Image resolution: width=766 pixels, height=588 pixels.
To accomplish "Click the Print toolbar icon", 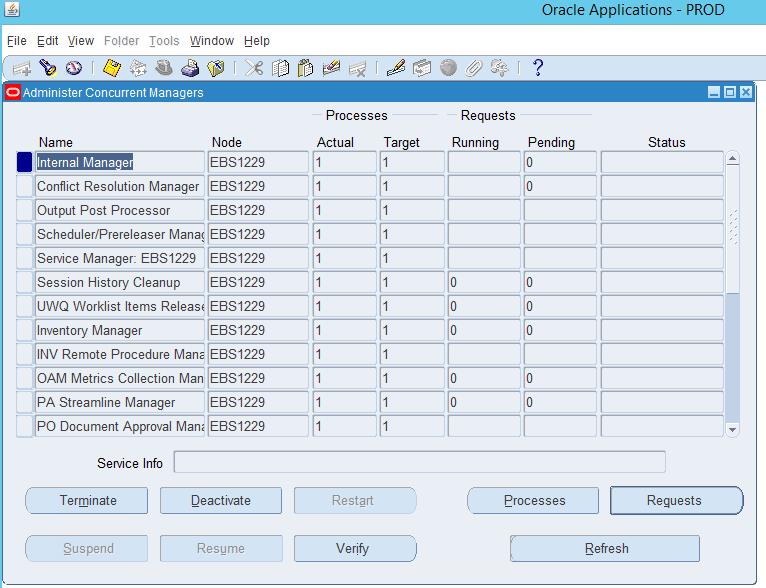I will coord(190,68).
